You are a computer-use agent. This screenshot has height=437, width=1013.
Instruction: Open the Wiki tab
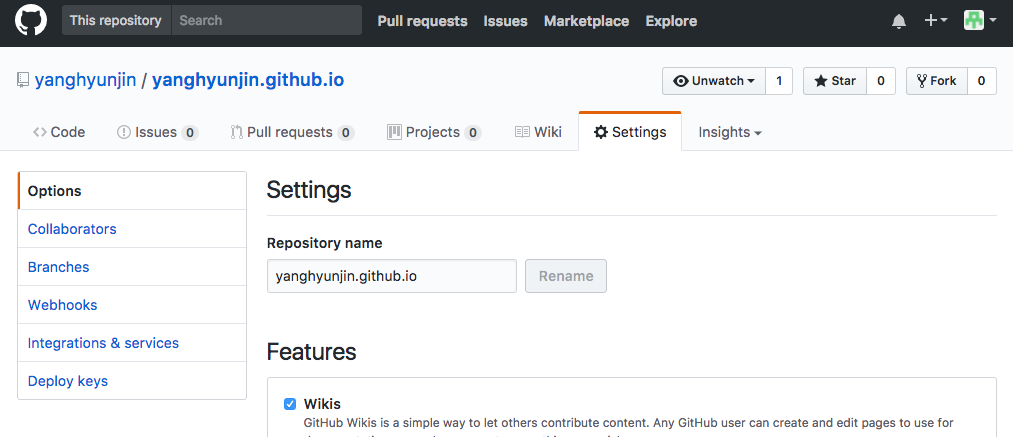click(538, 133)
